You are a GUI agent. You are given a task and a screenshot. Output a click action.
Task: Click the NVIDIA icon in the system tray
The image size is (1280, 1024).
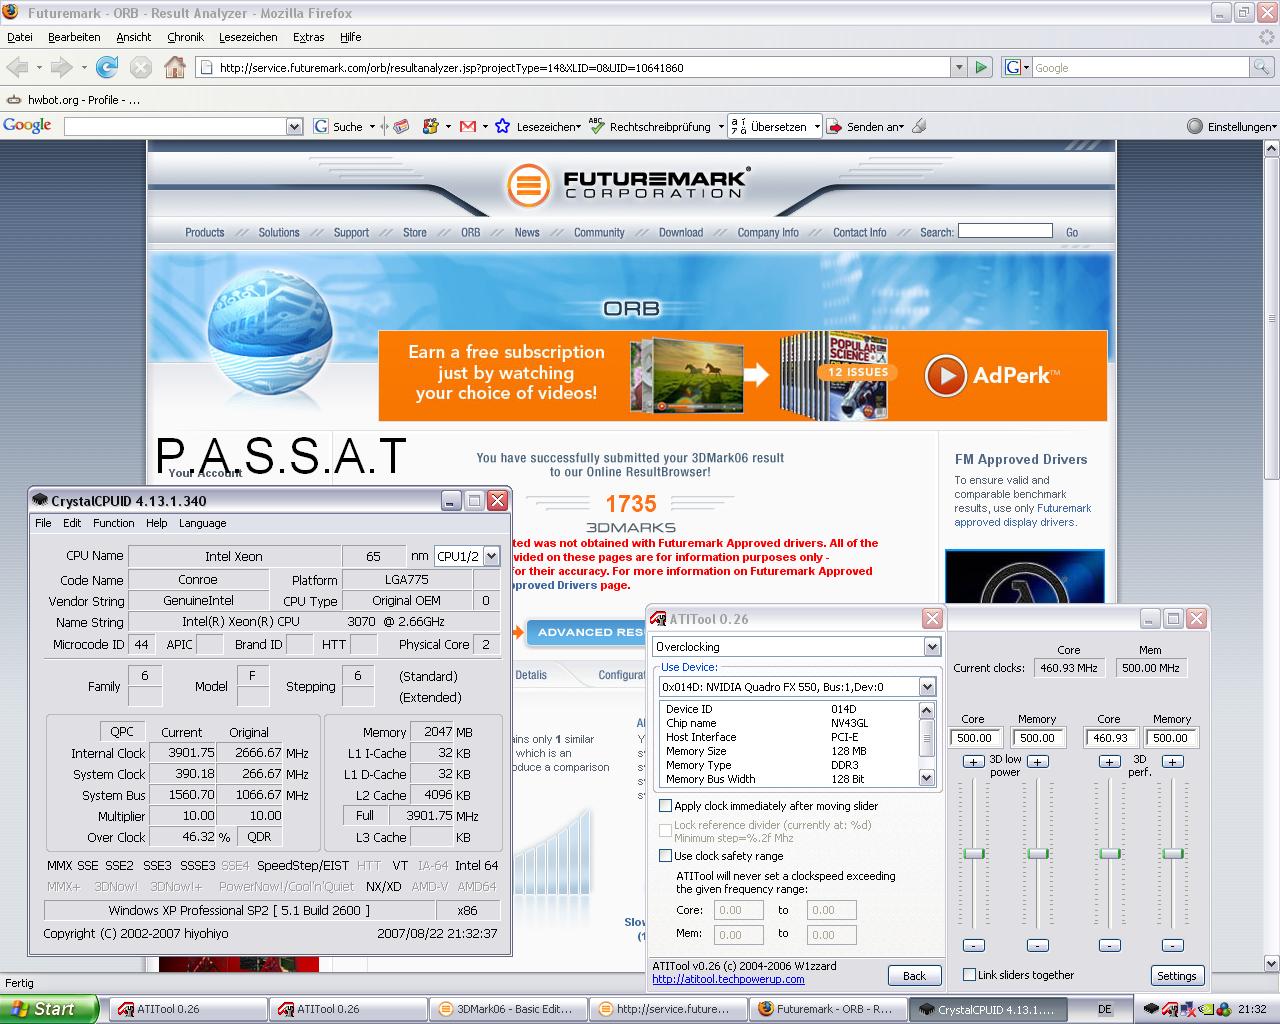1207,1008
